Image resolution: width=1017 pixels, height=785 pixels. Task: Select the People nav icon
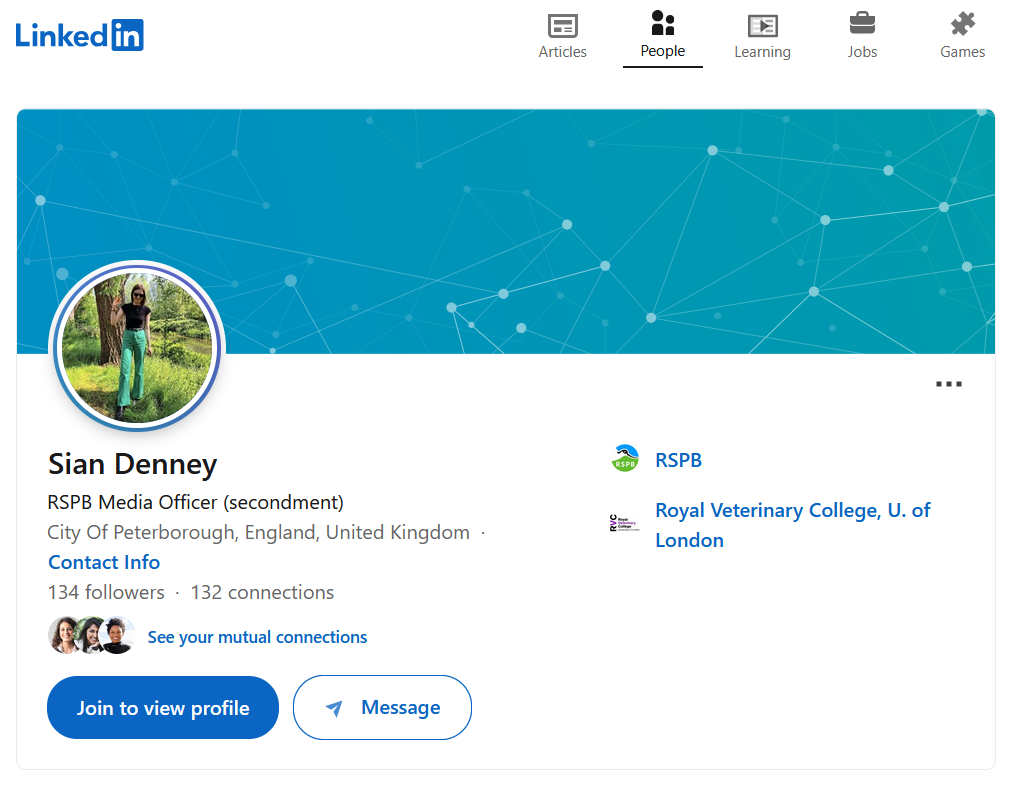click(x=662, y=23)
